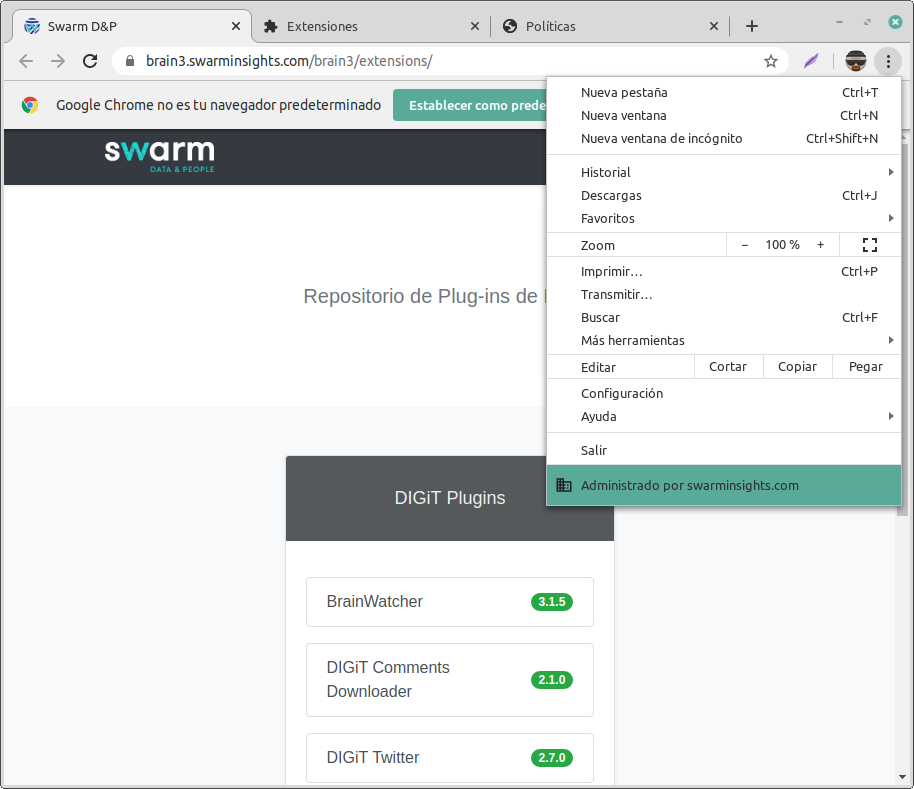Screen dimensions: 914x789
Task: Select Buscar menu item
Action: 724,318
